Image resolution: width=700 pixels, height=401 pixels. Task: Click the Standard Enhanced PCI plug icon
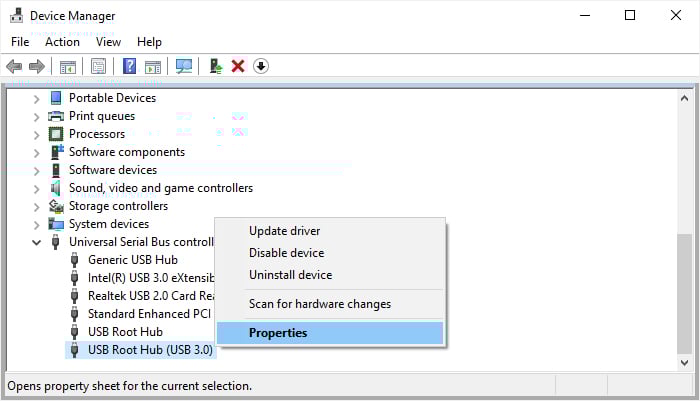click(75, 314)
